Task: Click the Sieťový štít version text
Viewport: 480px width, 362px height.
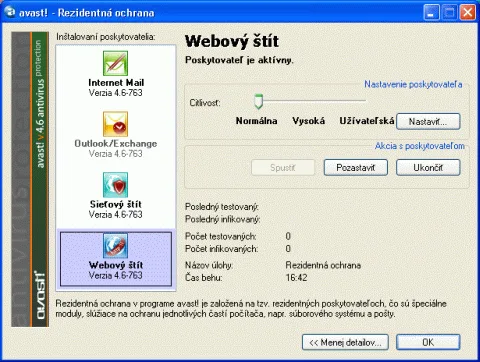Action: [115, 214]
